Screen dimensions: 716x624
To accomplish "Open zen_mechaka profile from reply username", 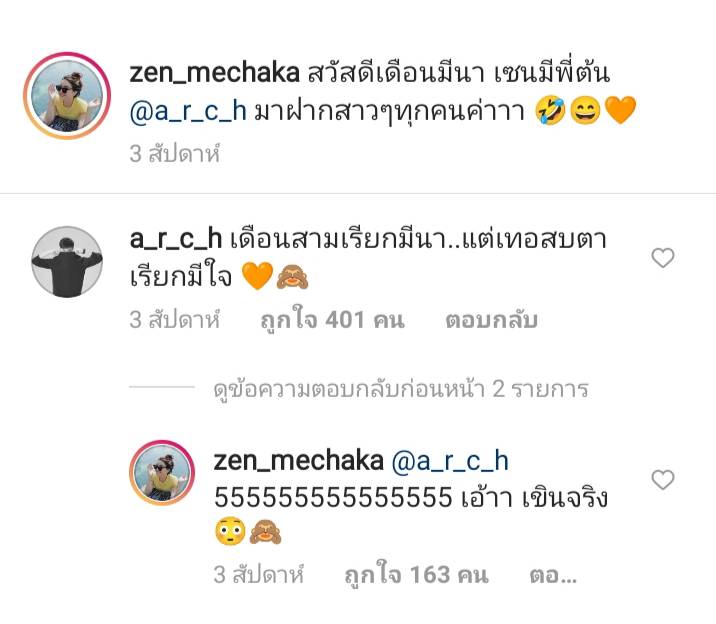I will 298,461.
